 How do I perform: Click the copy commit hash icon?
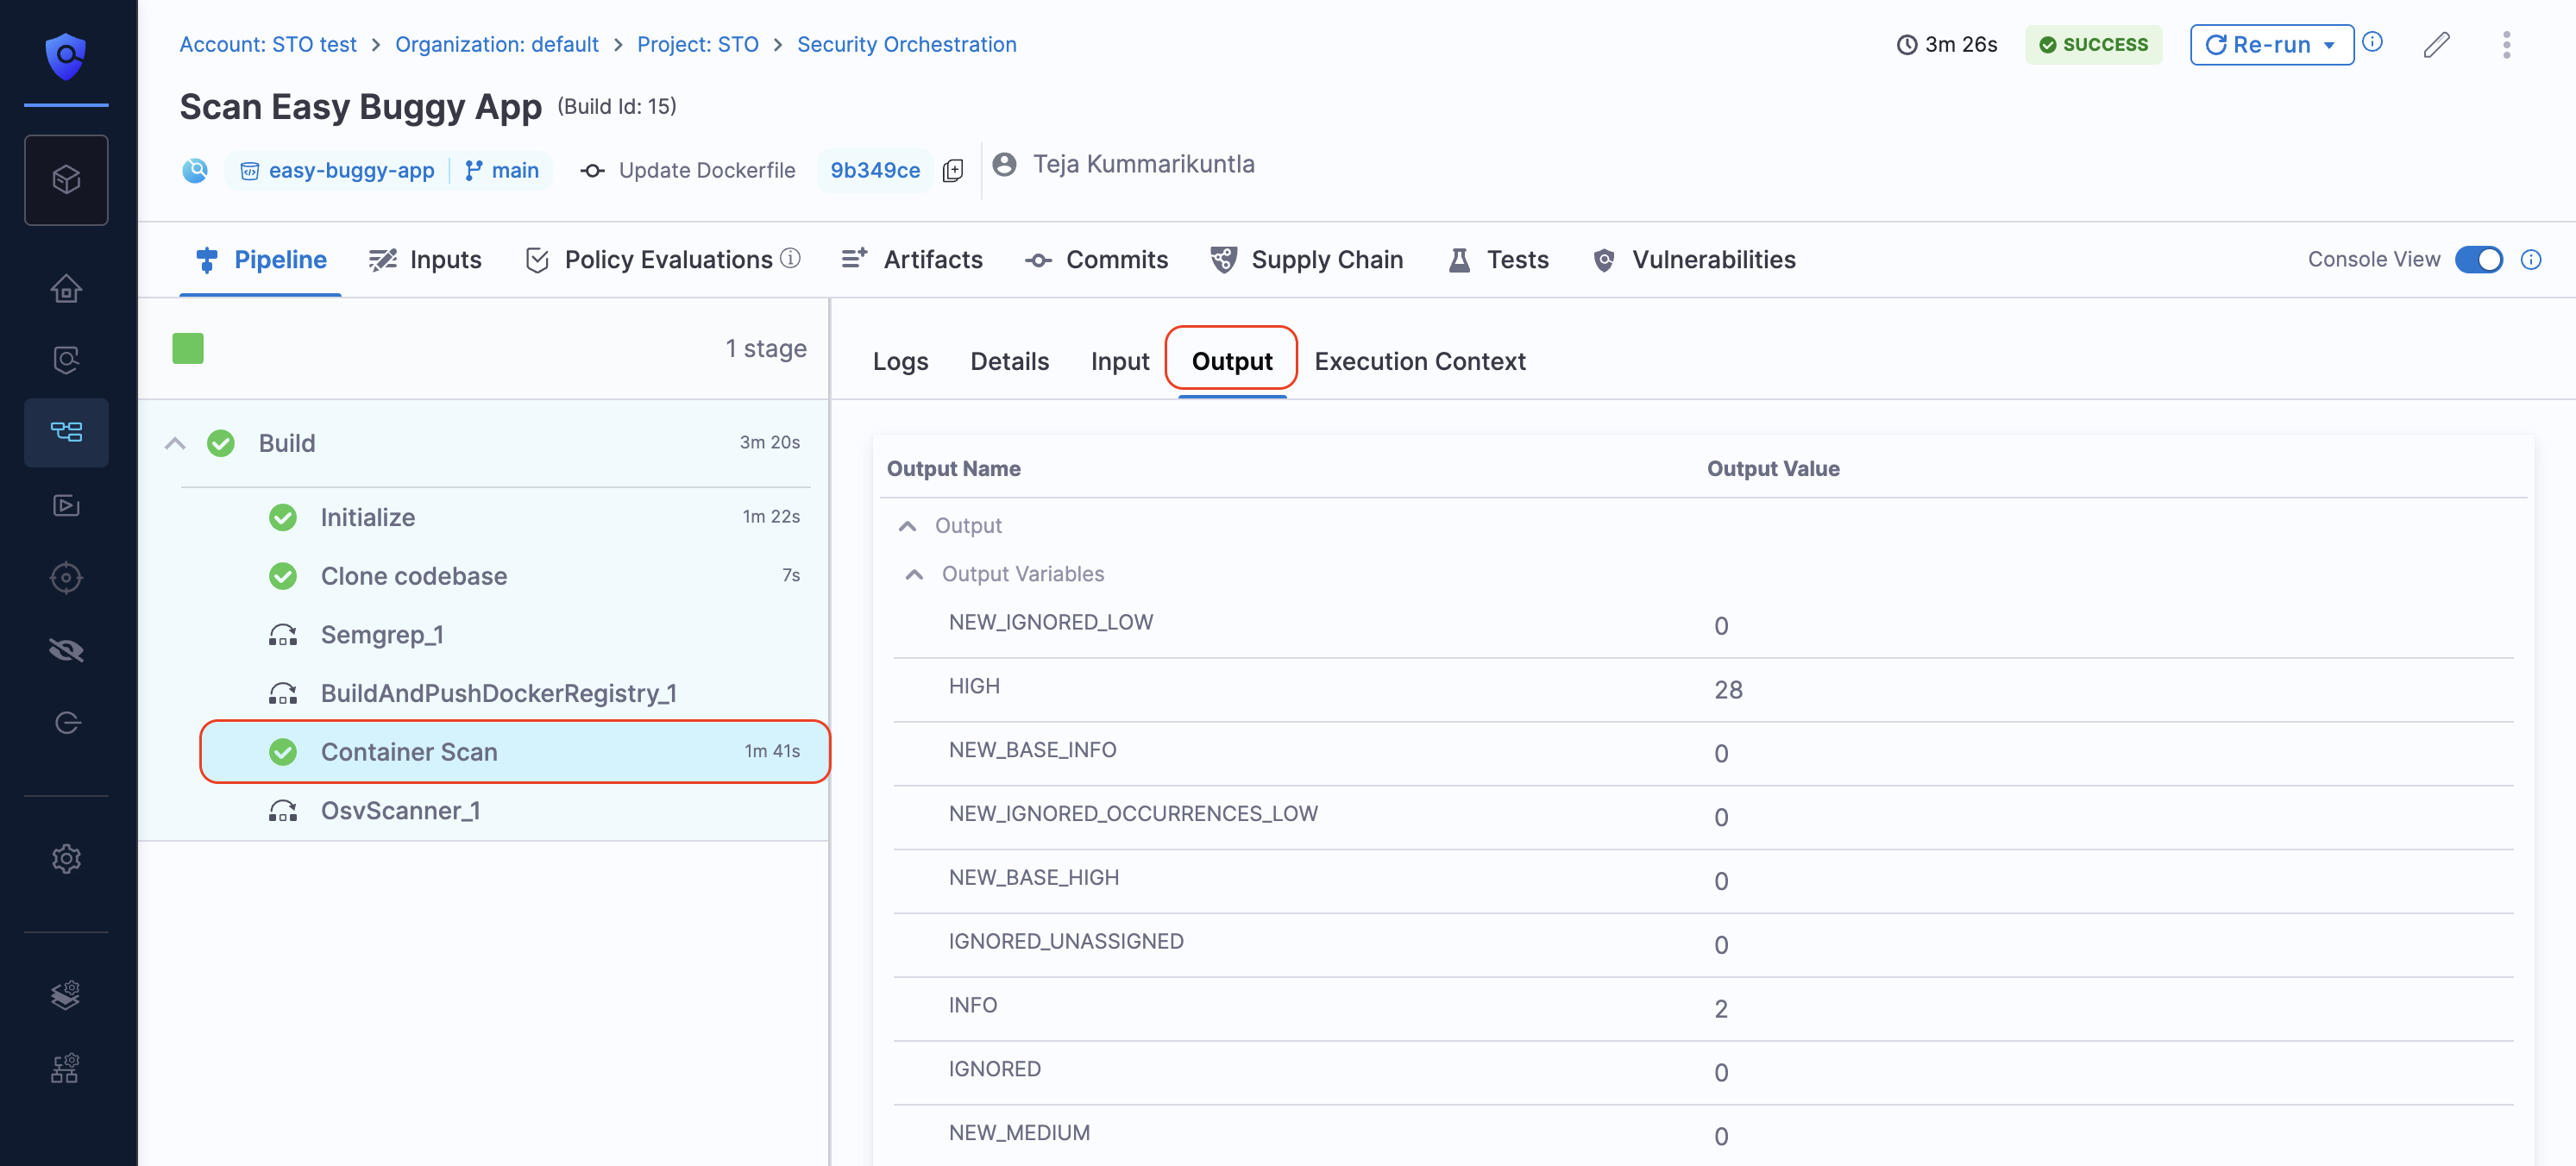tap(953, 171)
